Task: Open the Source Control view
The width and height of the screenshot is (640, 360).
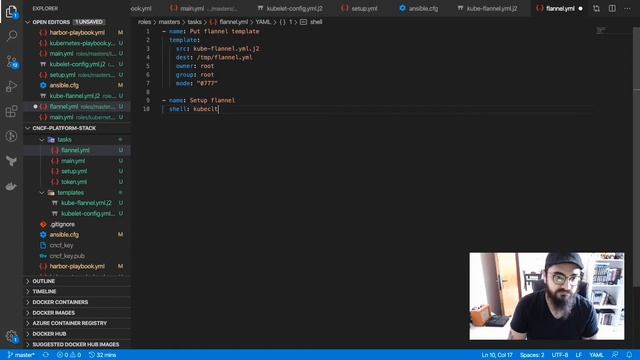Action: (x=11, y=62)
